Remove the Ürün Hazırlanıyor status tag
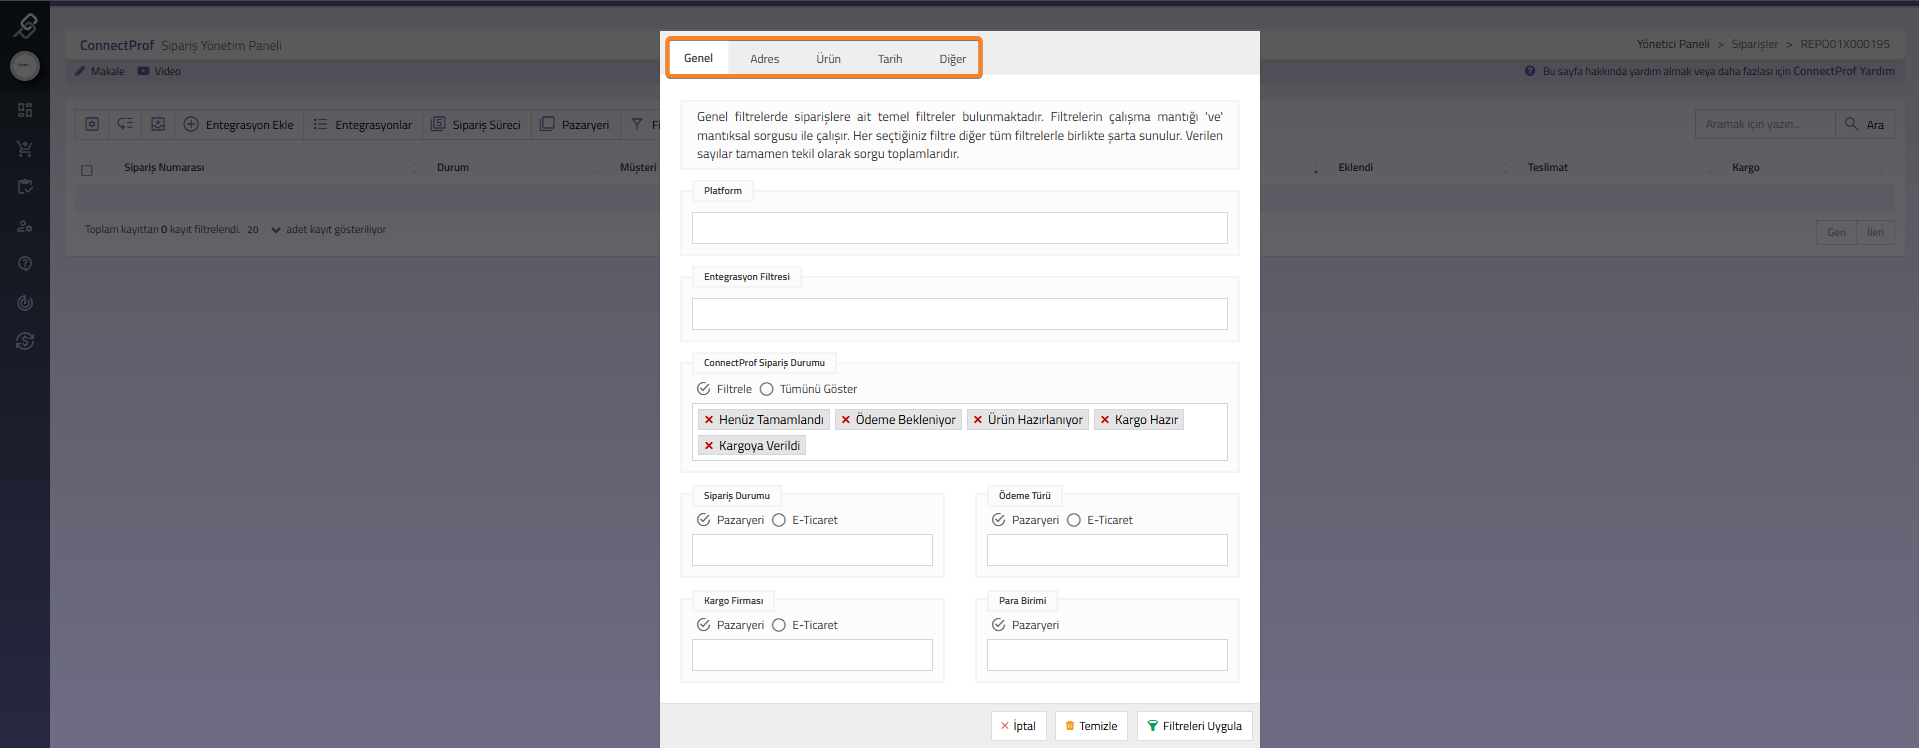1919x748 pixels. (x=978, y=420)
